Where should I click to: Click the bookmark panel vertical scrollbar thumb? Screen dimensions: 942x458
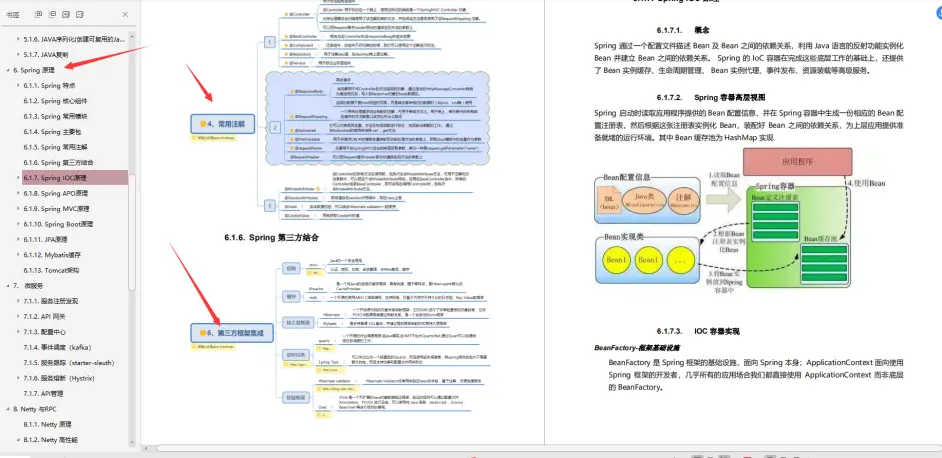(132, 231)
